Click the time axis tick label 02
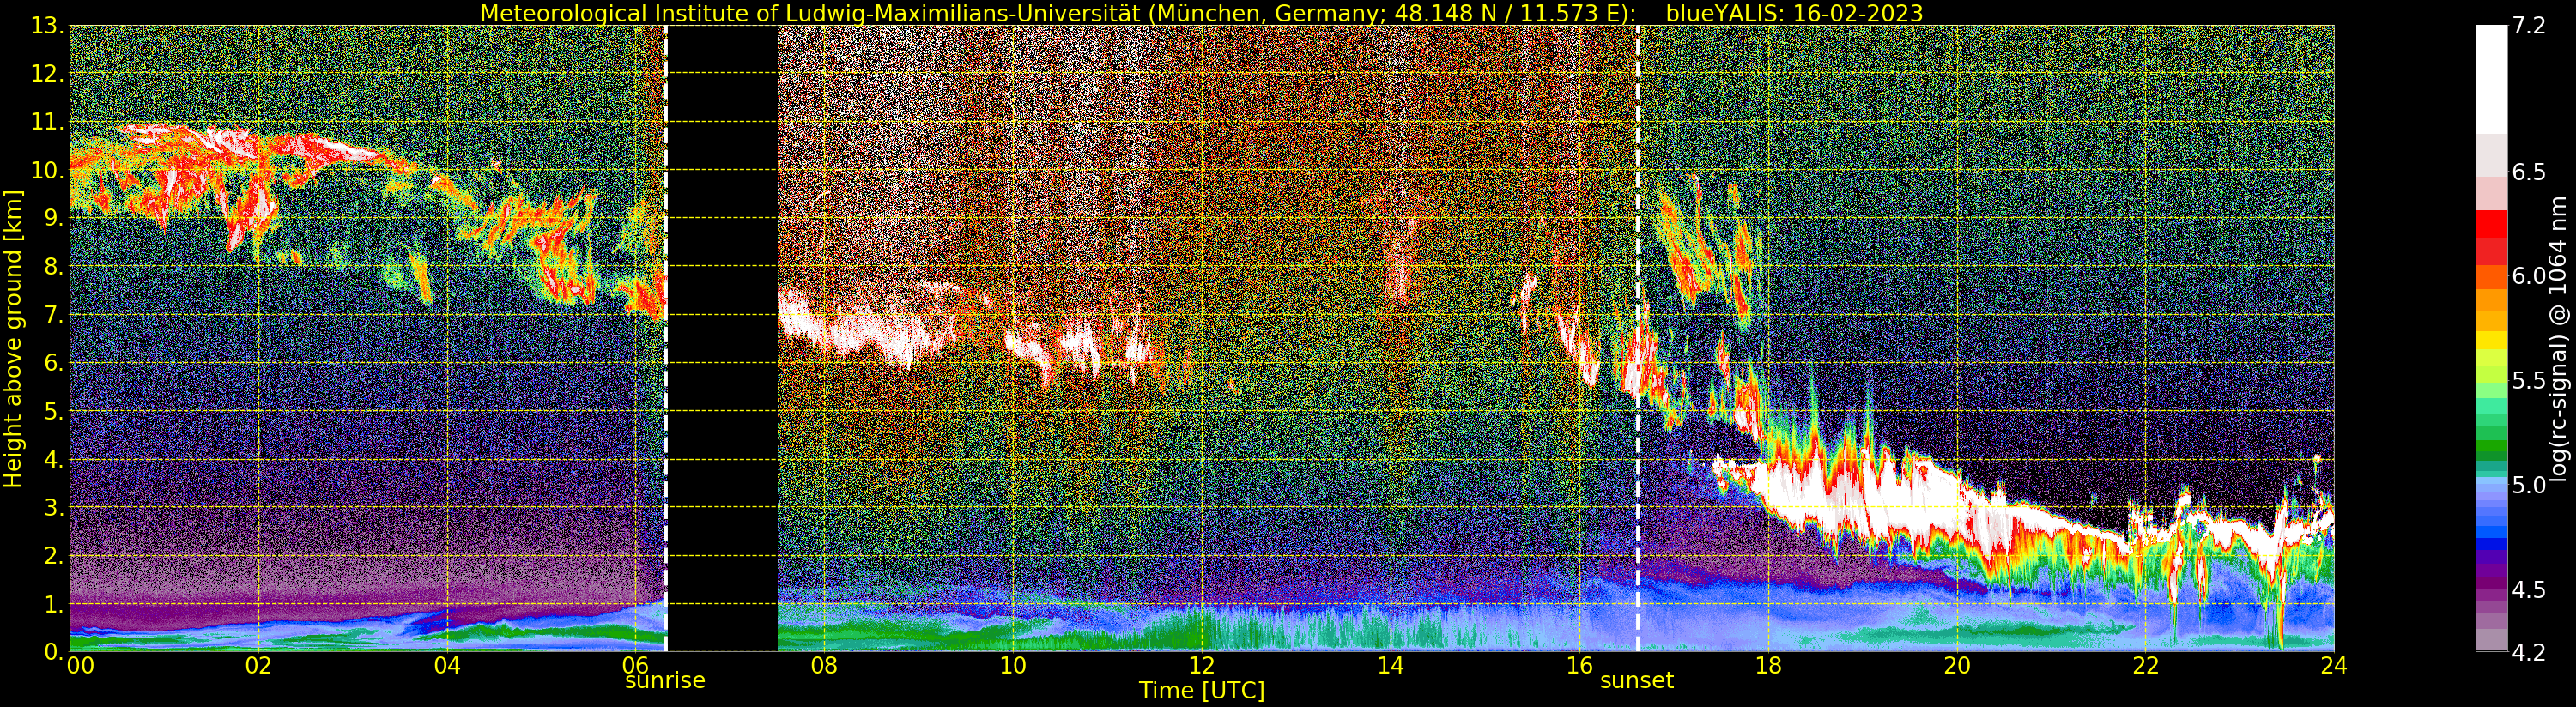 point(258,665)
